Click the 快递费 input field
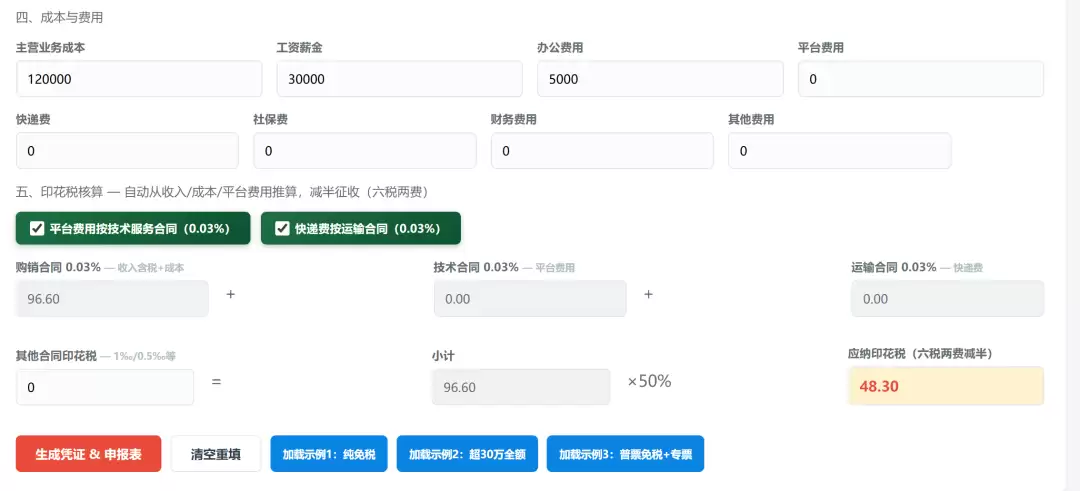 point(127,151)
